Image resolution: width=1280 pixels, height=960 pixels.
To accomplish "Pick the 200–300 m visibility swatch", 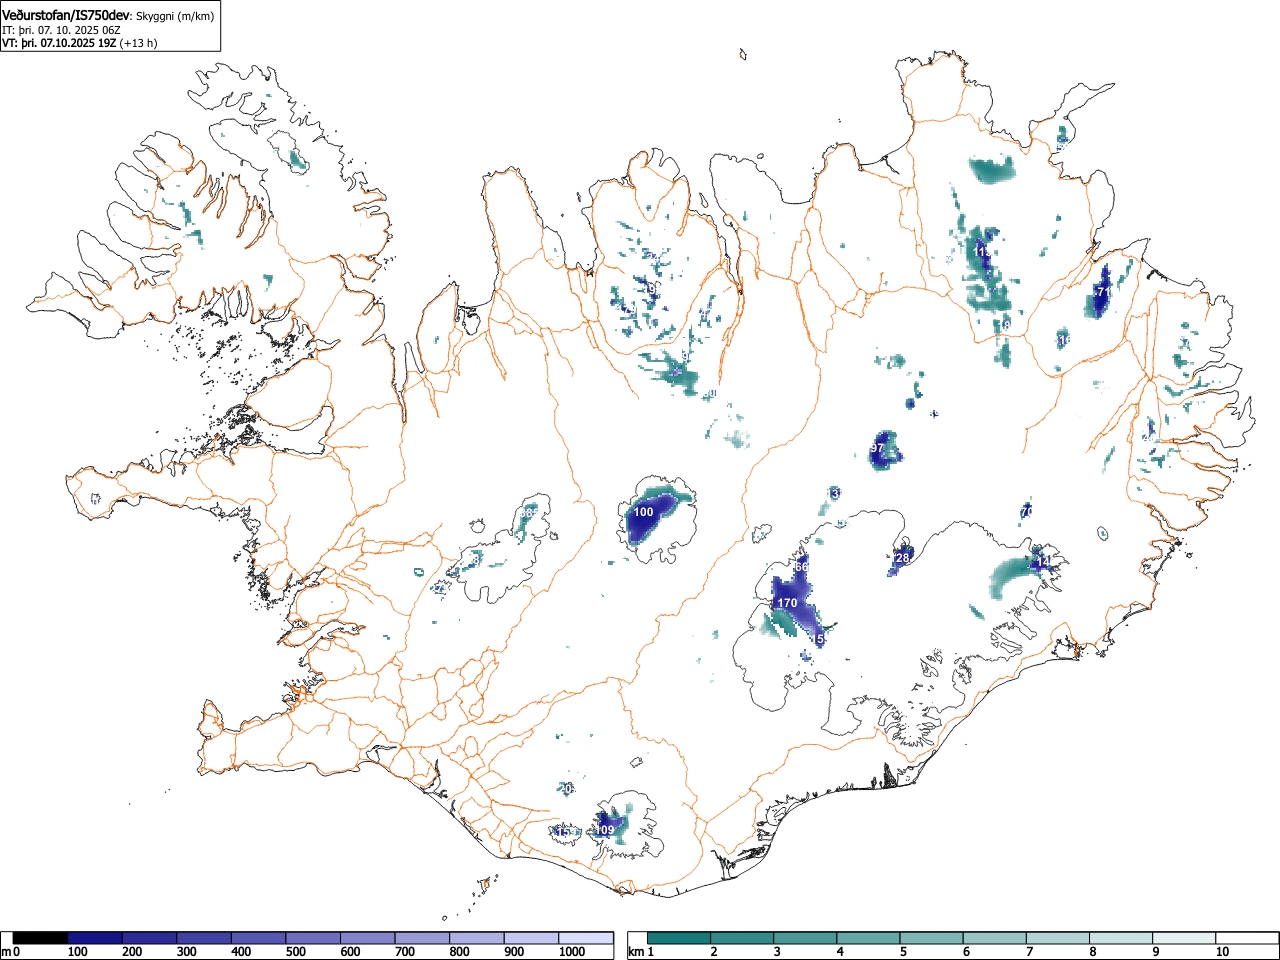I will coord(150,938).
